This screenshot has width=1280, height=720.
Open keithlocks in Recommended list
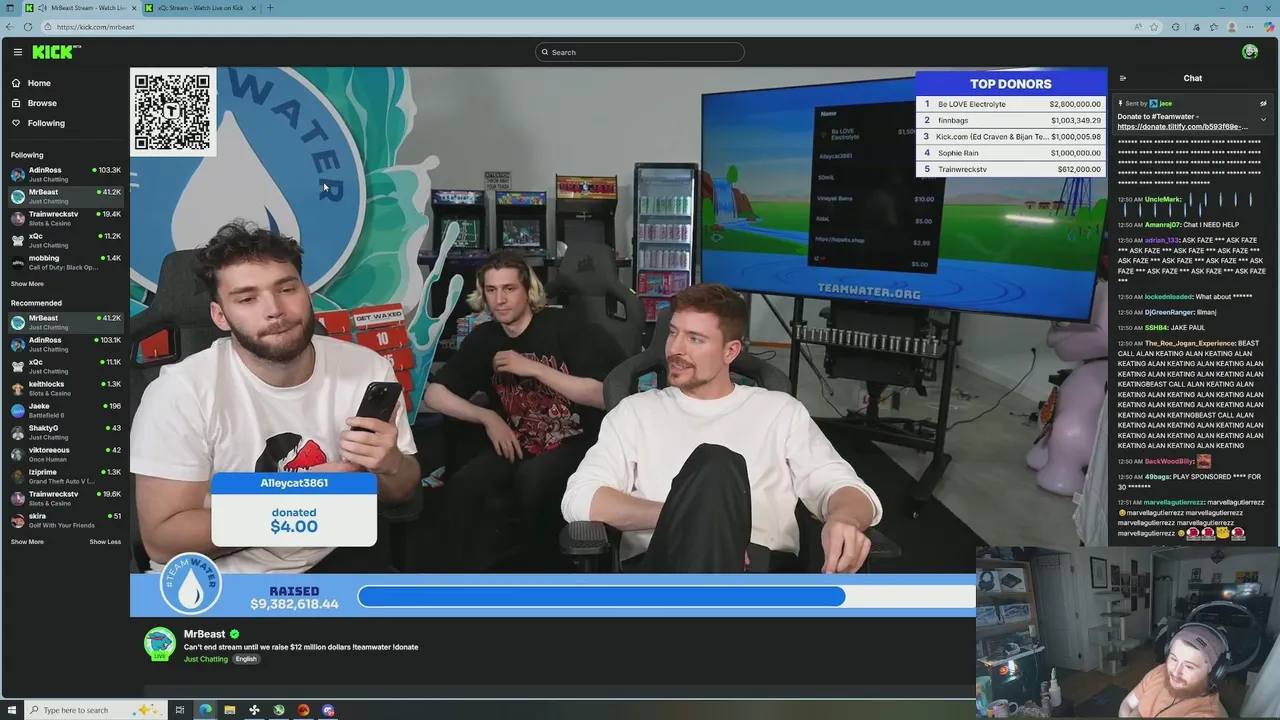pos(65,388)
